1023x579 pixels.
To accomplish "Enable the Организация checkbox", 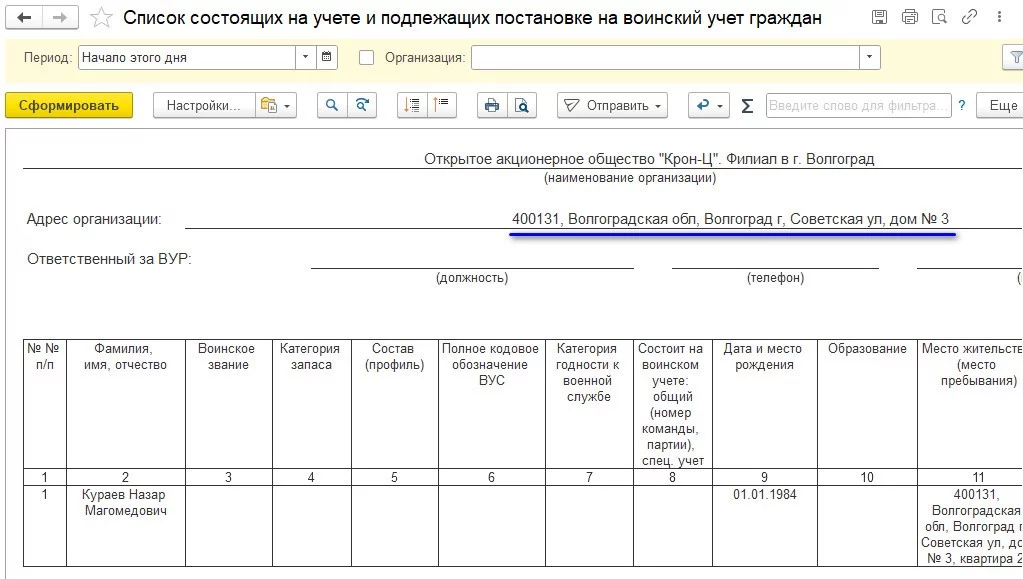I will coord(369,56).
